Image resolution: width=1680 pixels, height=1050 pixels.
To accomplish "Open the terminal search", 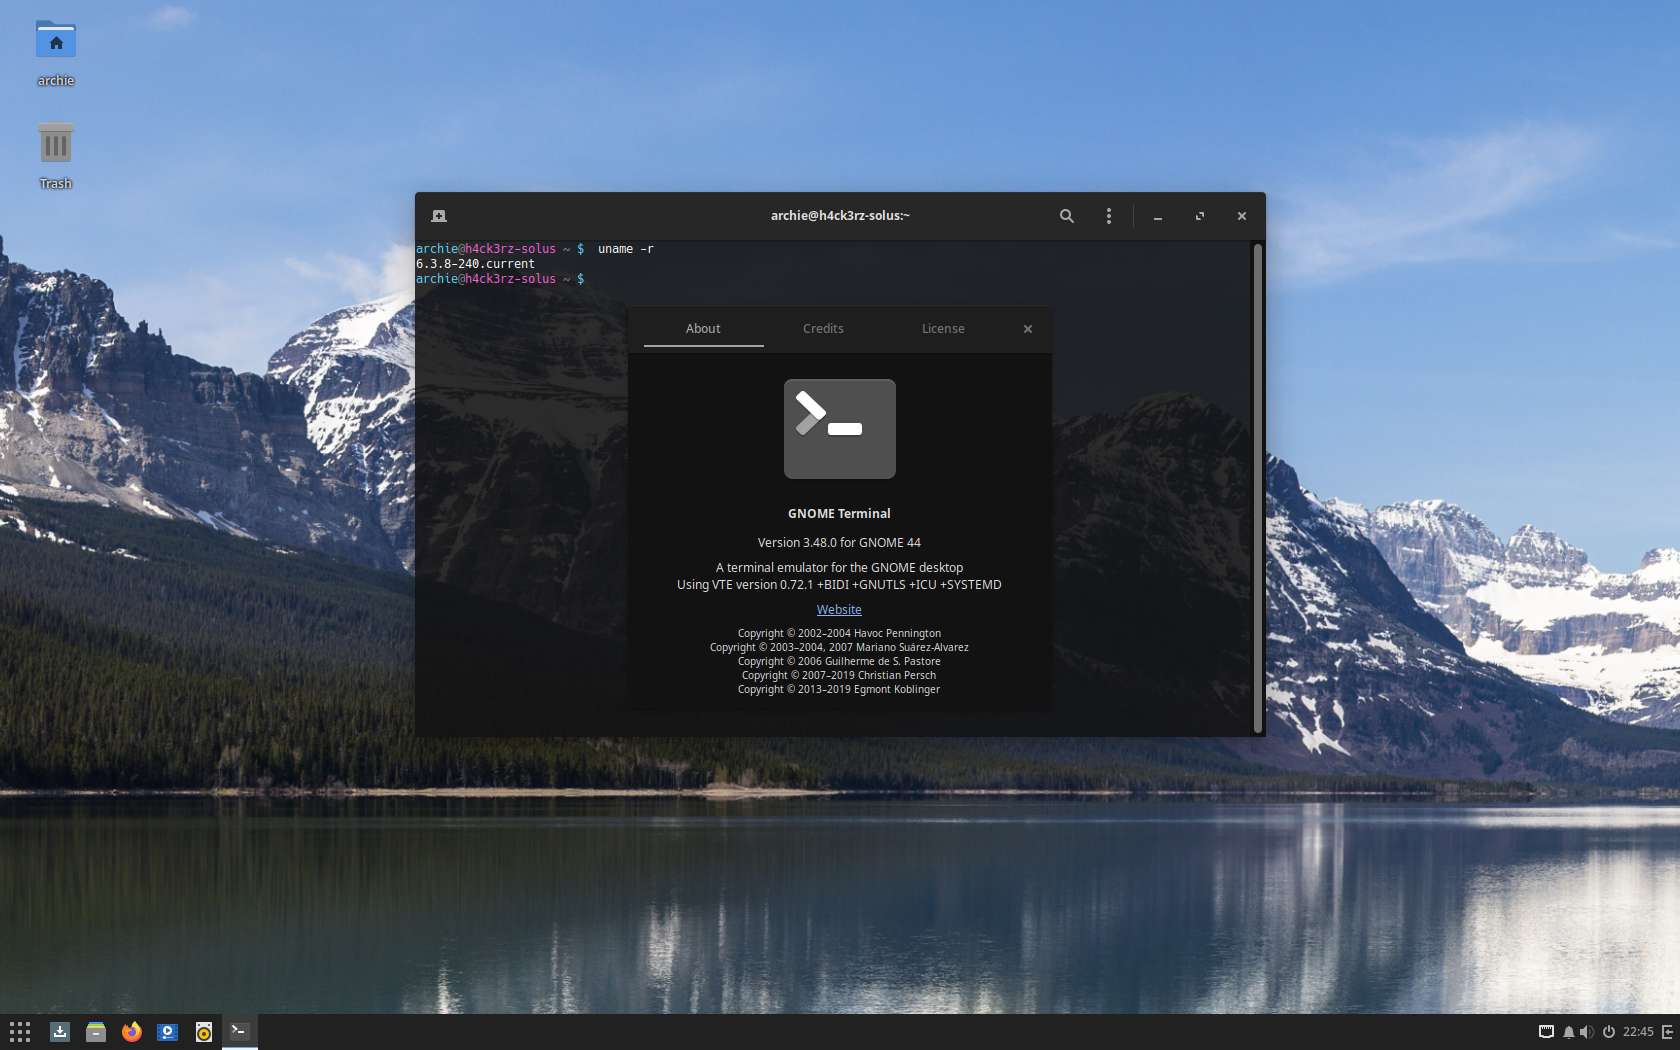I will (1067, 216).
